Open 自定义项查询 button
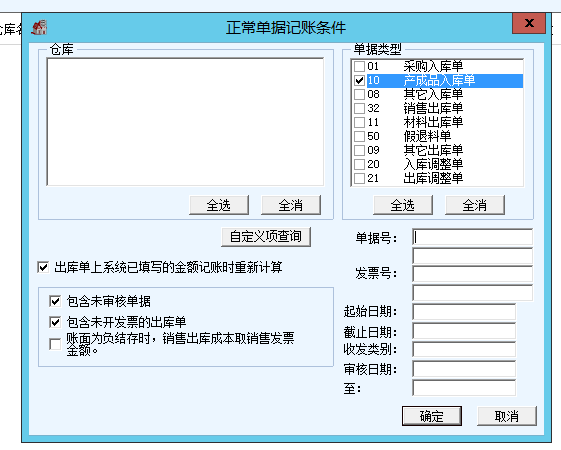The height and width of the screenshot is (450, 561). coord(266,236)
